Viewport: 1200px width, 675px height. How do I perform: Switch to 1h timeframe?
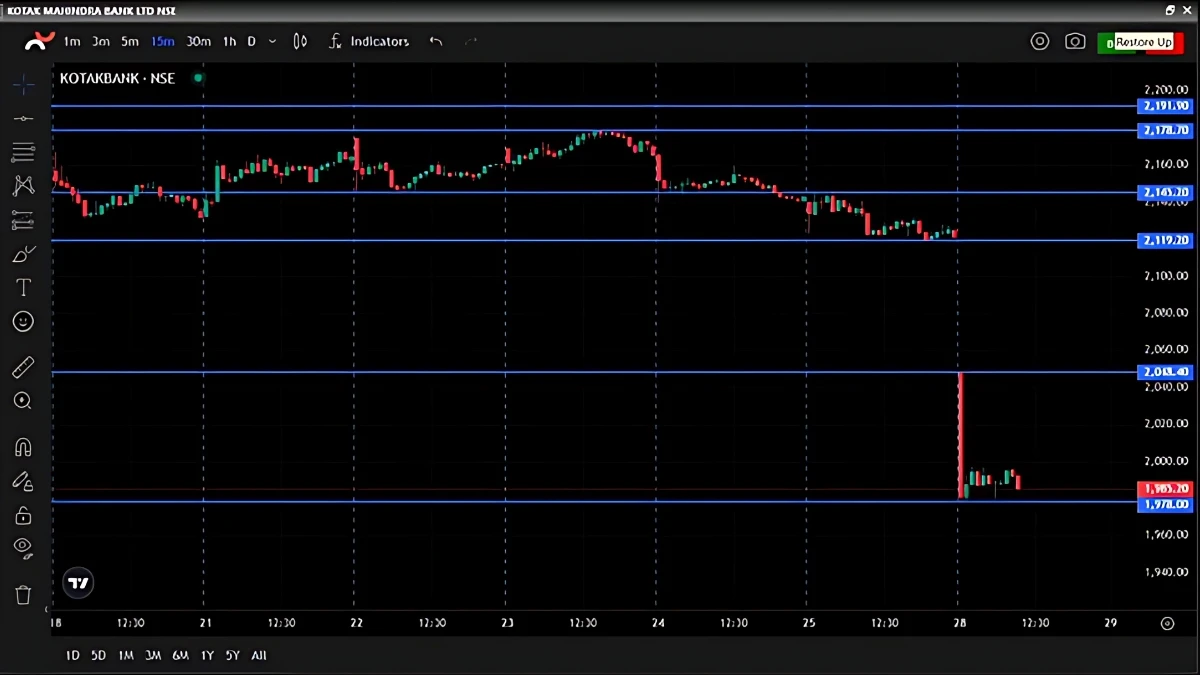[230, 41]
